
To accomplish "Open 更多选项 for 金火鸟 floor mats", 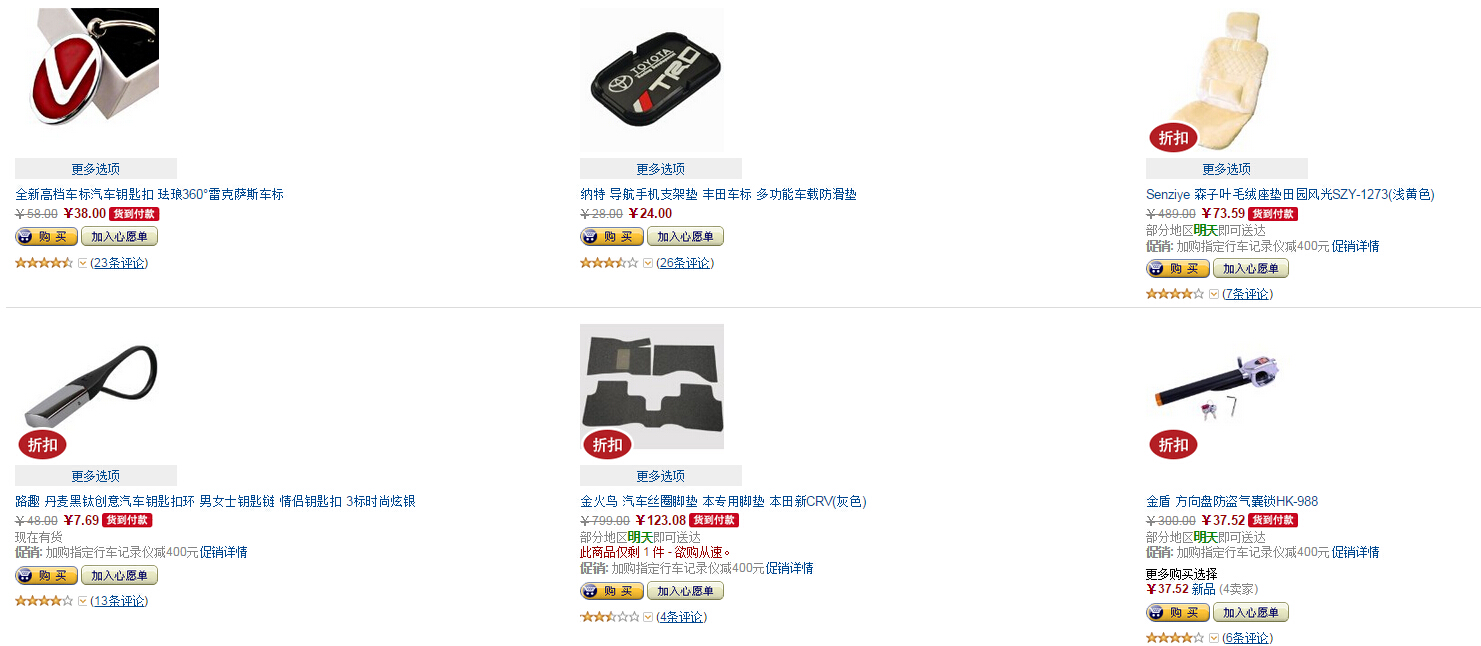I will click(661, 476).
